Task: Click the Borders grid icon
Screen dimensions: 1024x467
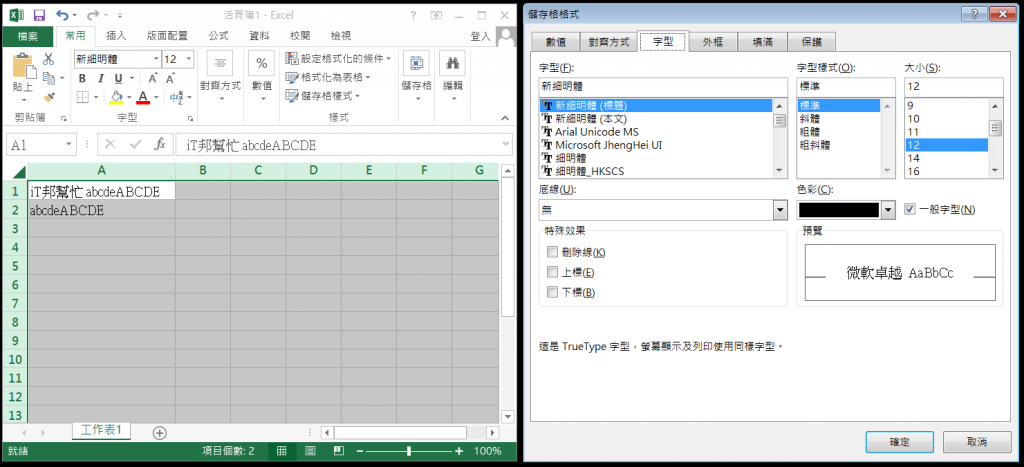Action: point(83,97)
